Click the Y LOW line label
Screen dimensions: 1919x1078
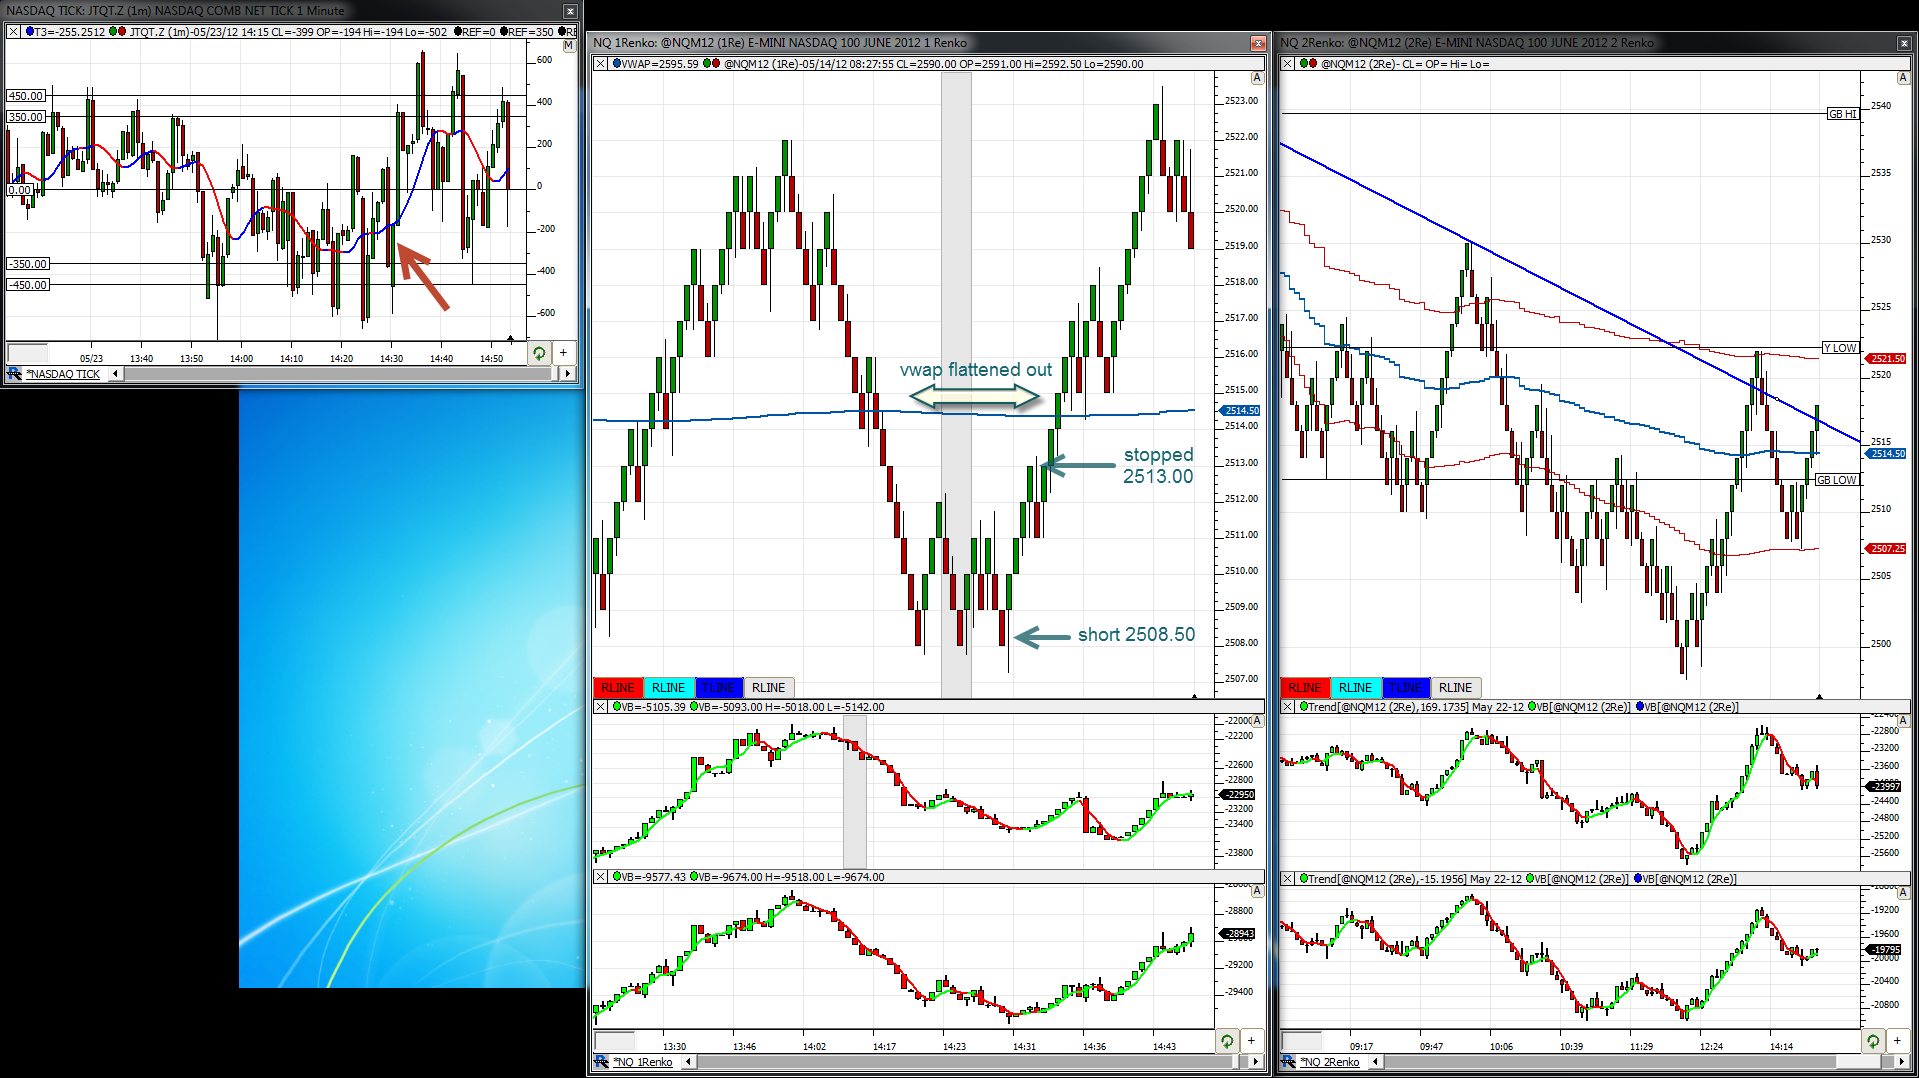pos(1840,348)
